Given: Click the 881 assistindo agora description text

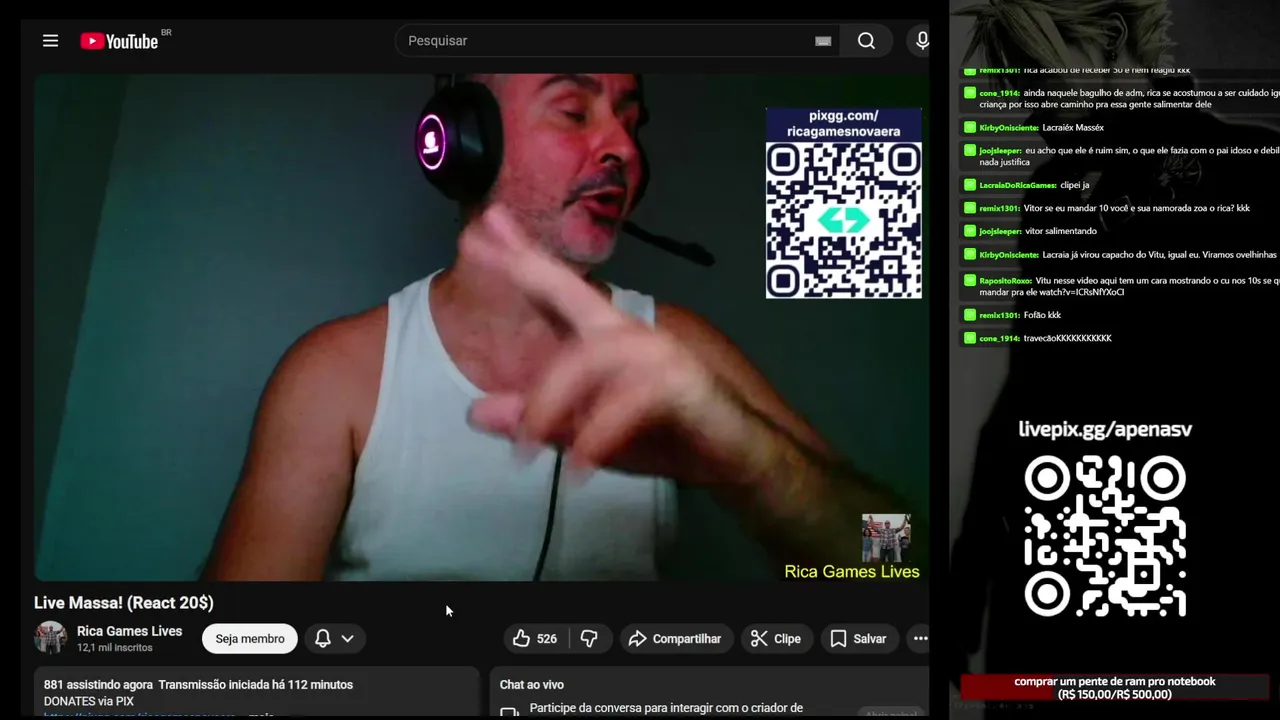Looking at the screenshot, I should [198, 685].
